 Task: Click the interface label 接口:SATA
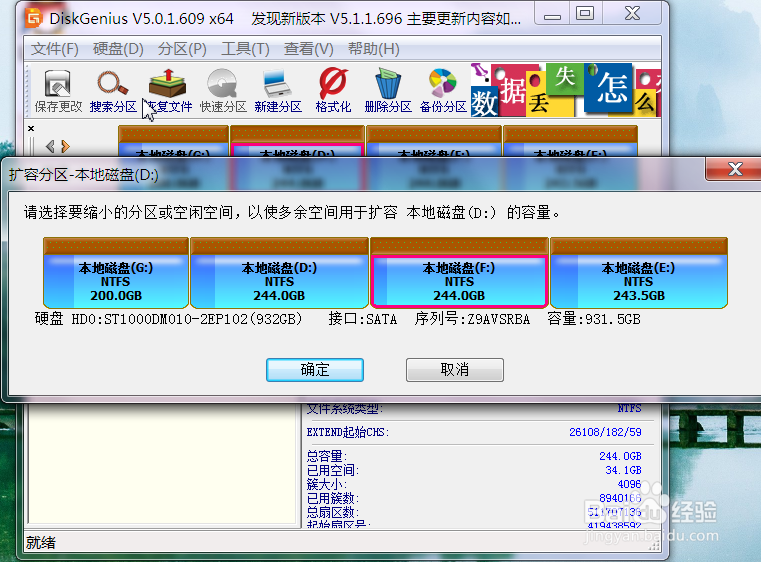(363, 319)
